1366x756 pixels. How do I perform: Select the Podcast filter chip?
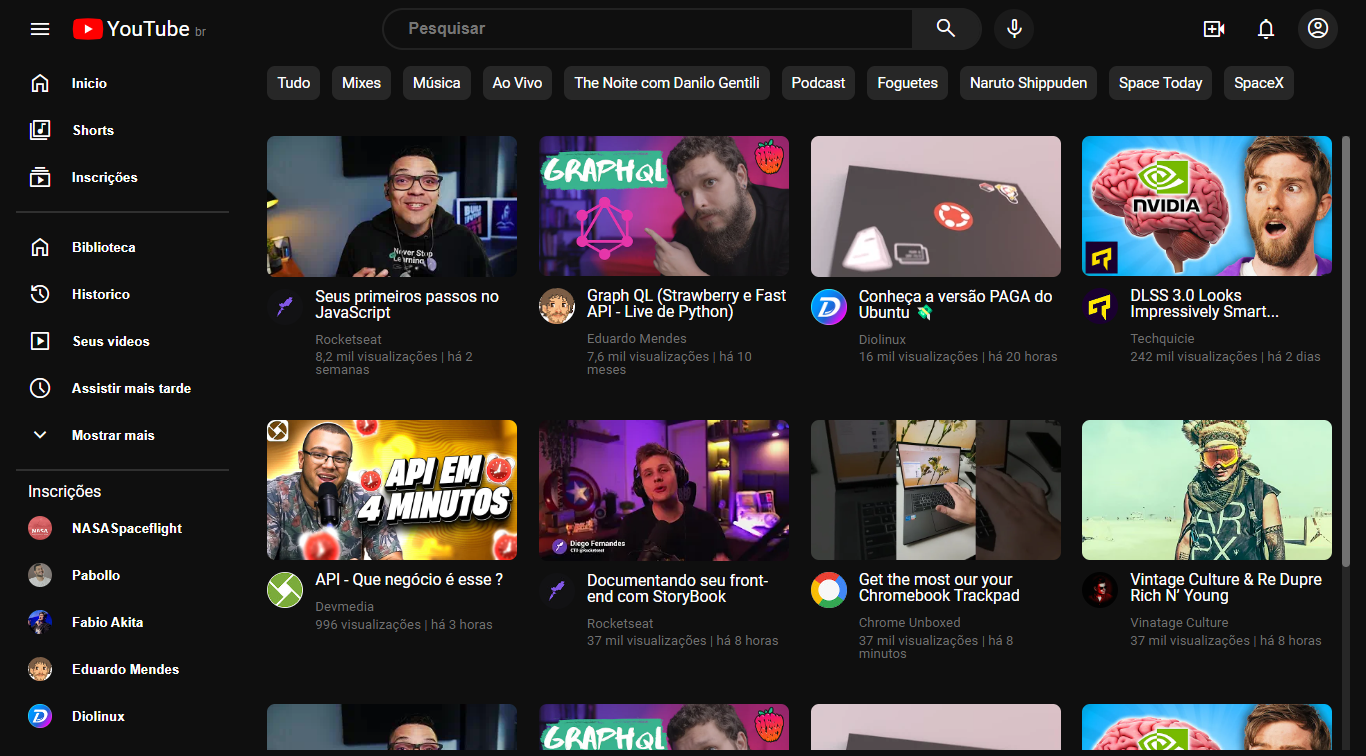point(818,83)
